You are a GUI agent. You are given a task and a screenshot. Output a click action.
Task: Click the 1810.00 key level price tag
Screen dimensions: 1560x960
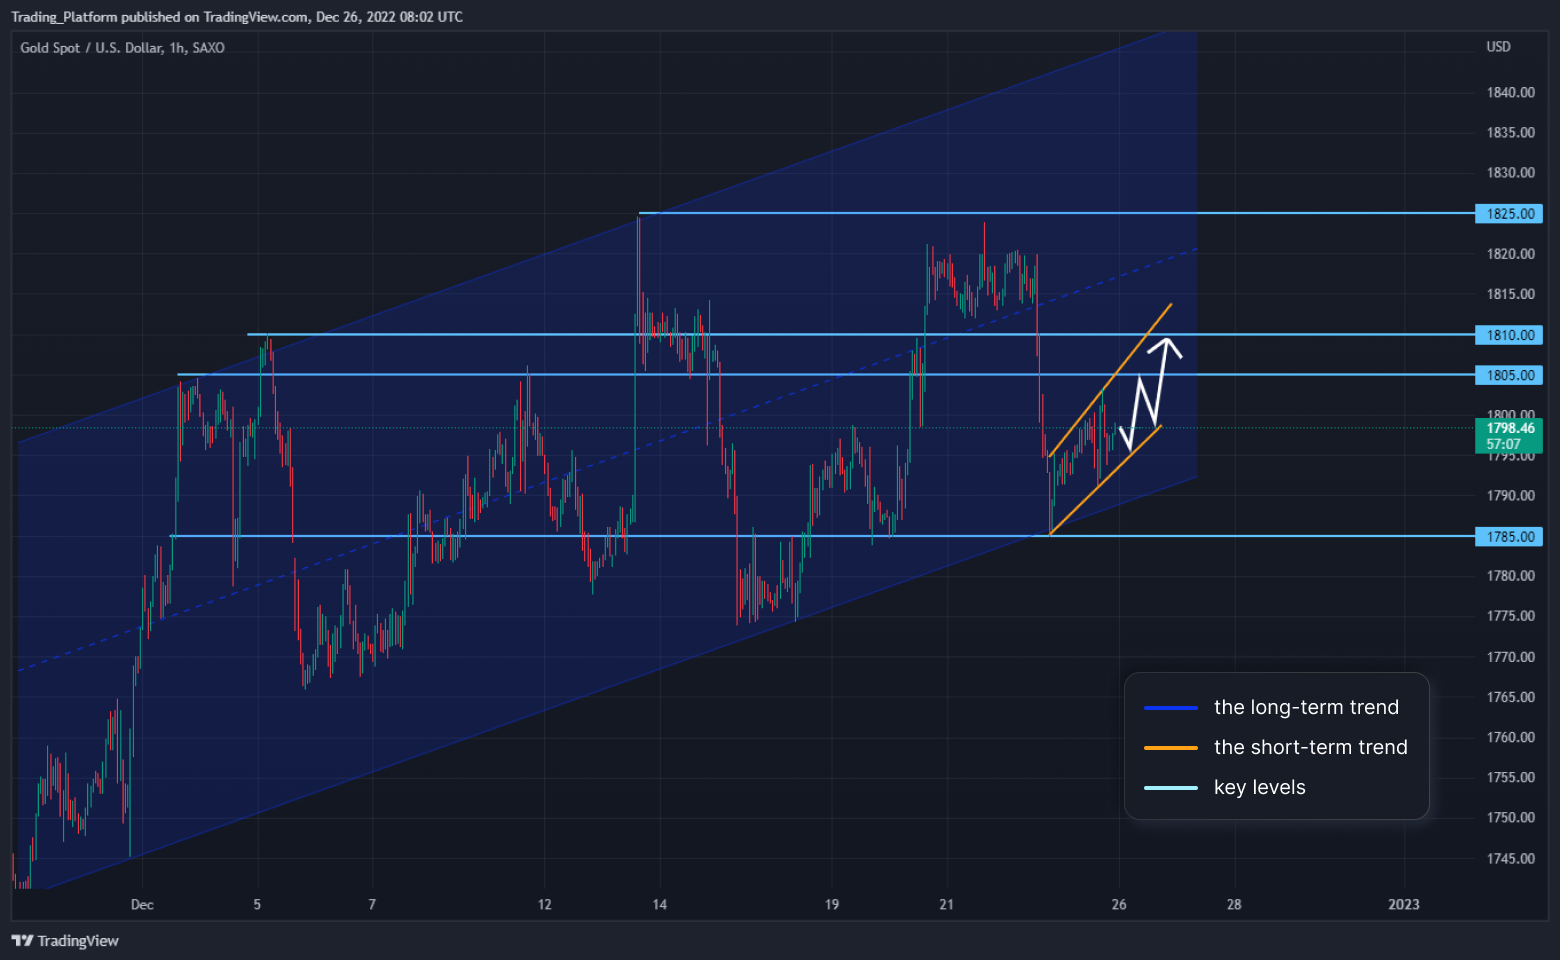pos(1509,335)
